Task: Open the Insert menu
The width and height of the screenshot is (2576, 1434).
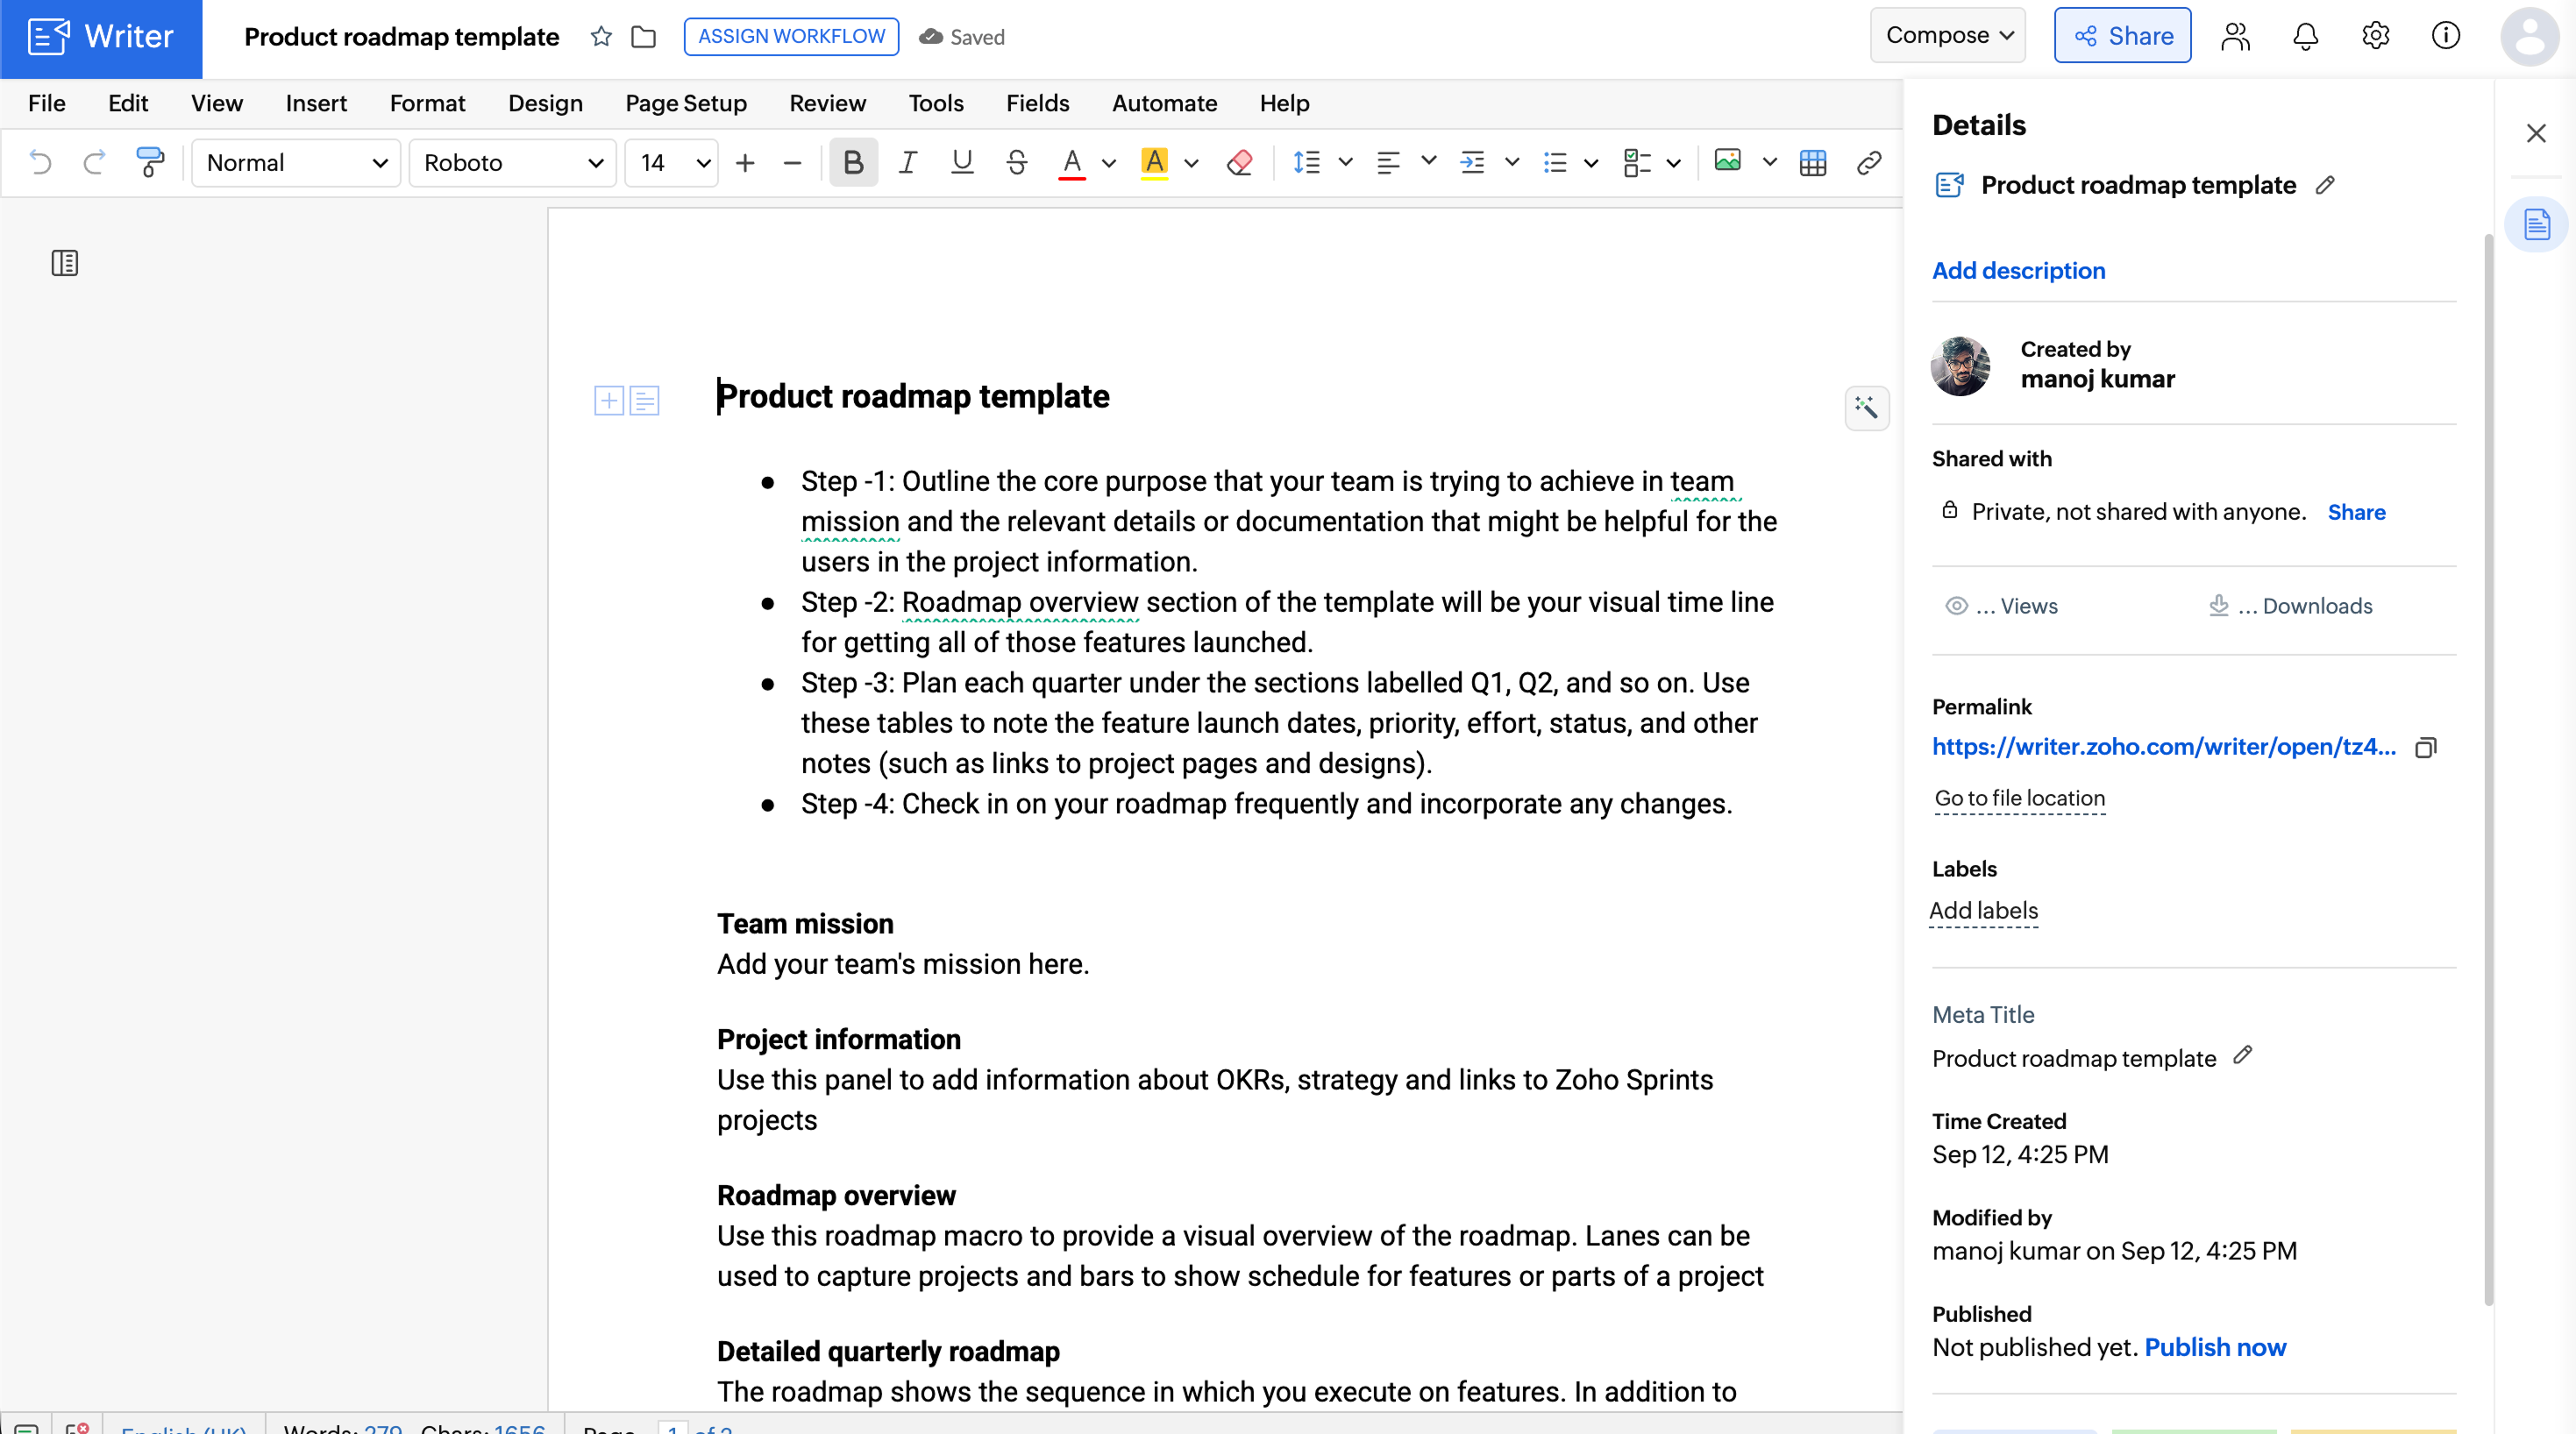Action: coord(316,103)
